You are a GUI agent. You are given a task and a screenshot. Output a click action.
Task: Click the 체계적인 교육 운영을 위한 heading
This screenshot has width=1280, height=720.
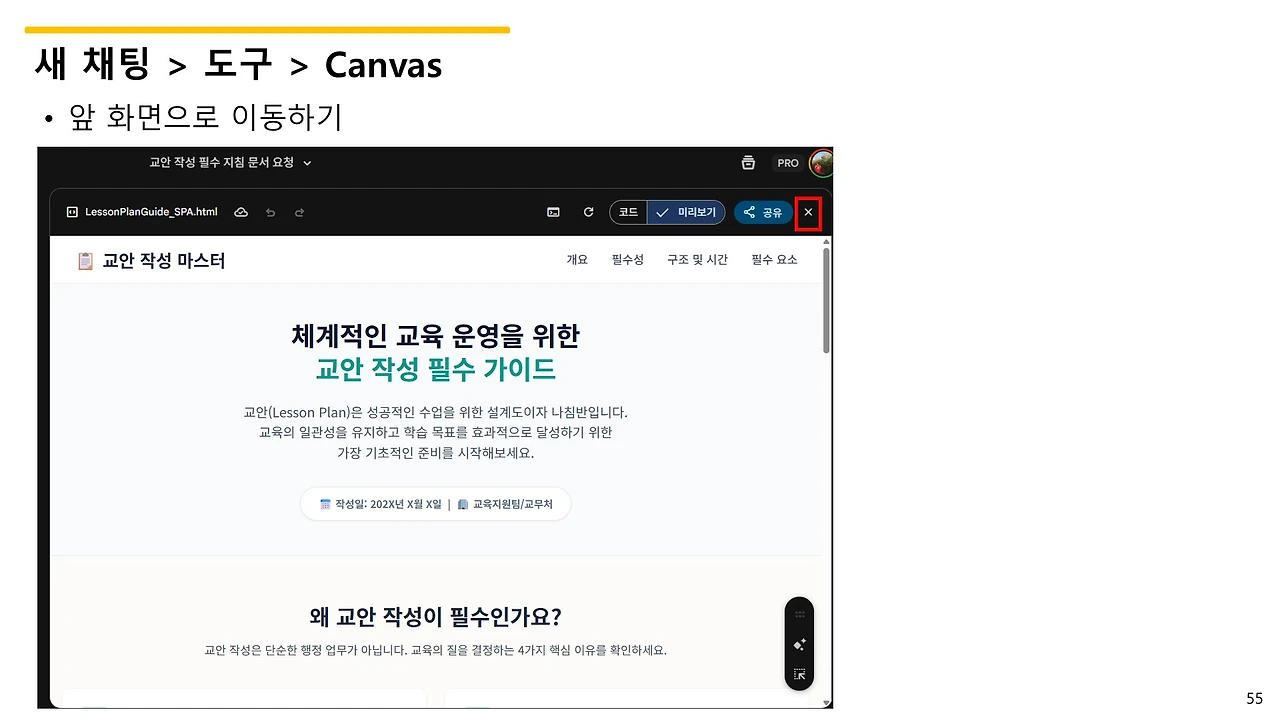coord(436,335)
